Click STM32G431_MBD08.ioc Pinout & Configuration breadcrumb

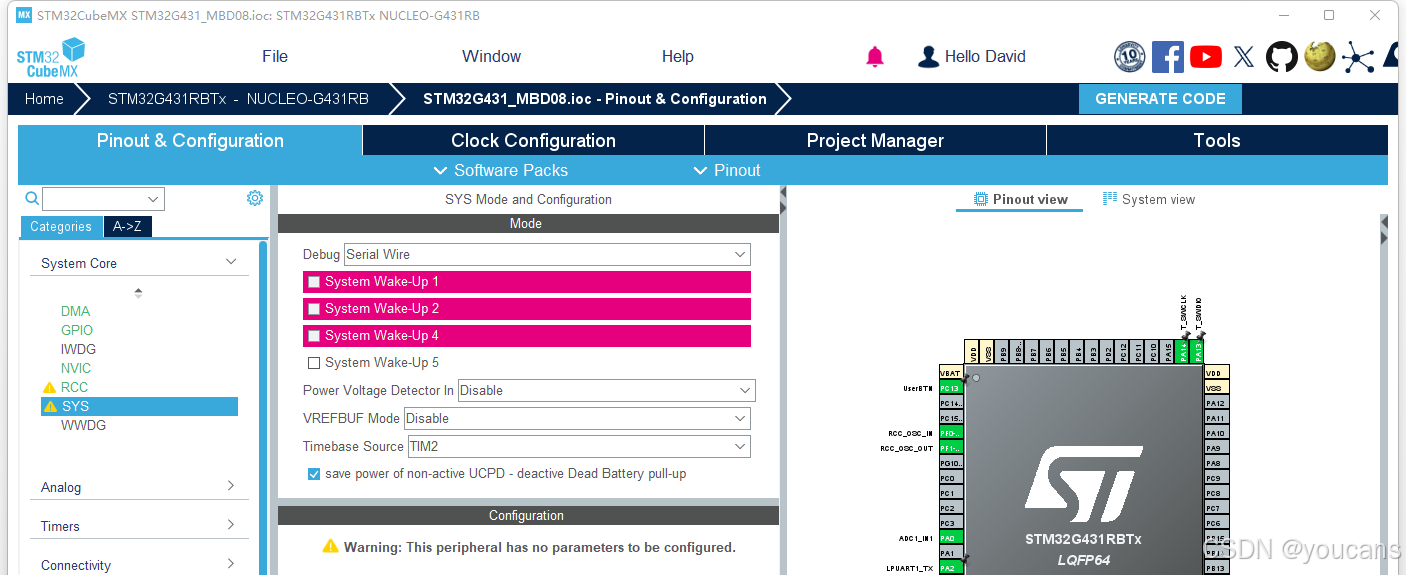[x=594, y=99]
